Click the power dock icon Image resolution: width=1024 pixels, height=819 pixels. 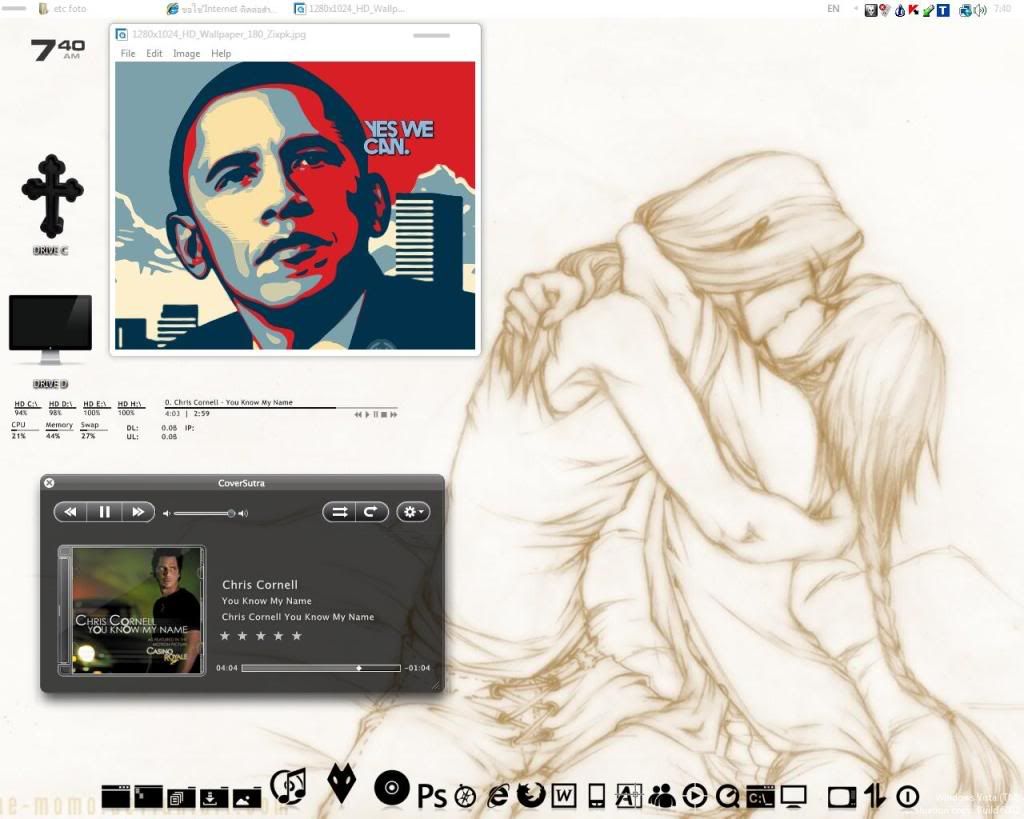tap(907, 796)
